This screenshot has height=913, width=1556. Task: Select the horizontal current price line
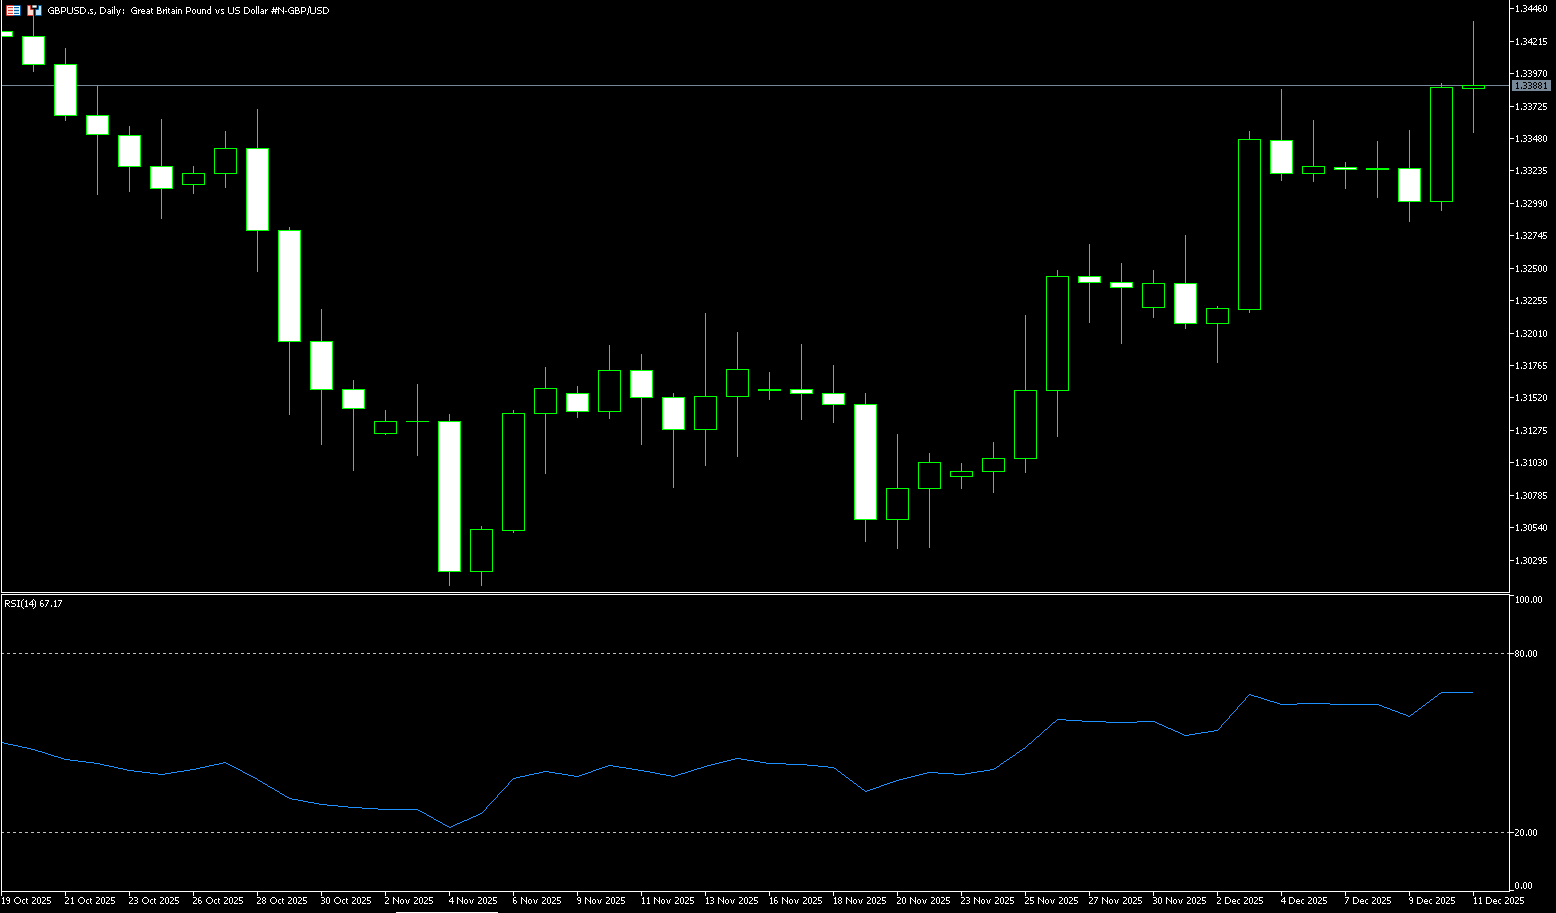[x=700, y=86]
